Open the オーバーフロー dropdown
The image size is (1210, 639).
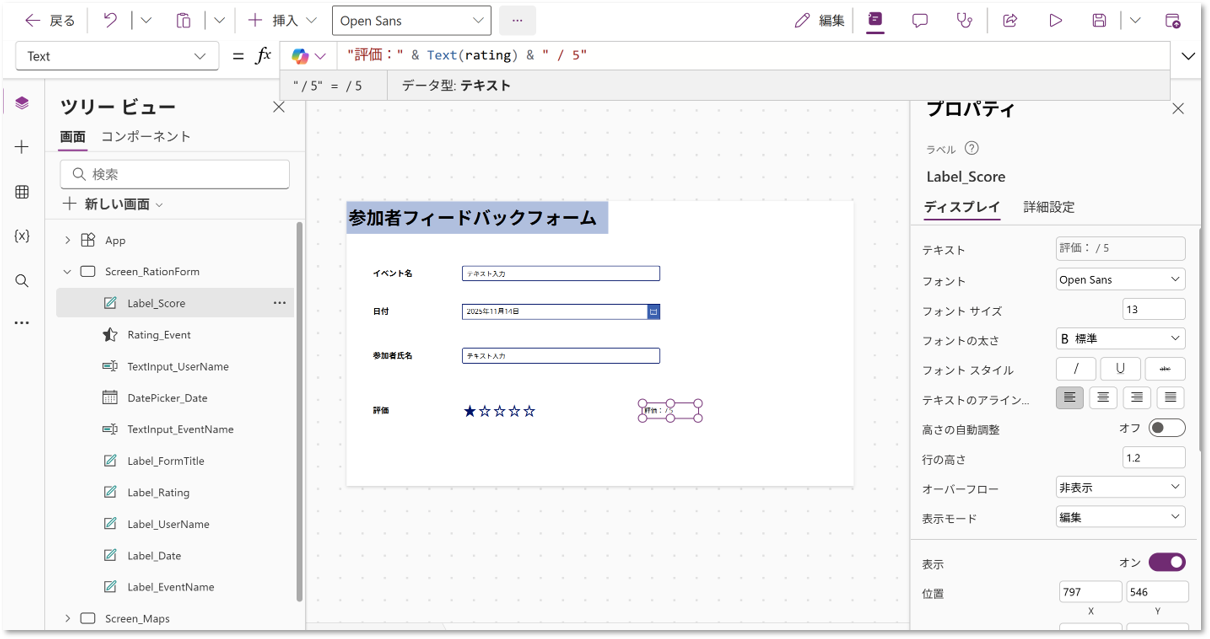click(1120, 487)
